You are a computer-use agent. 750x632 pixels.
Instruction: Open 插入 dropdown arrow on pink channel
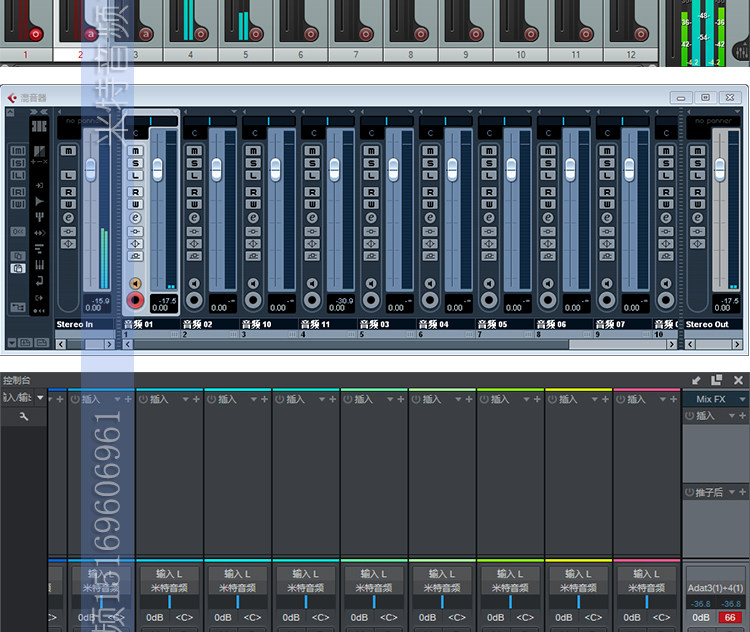pos(663,399)
